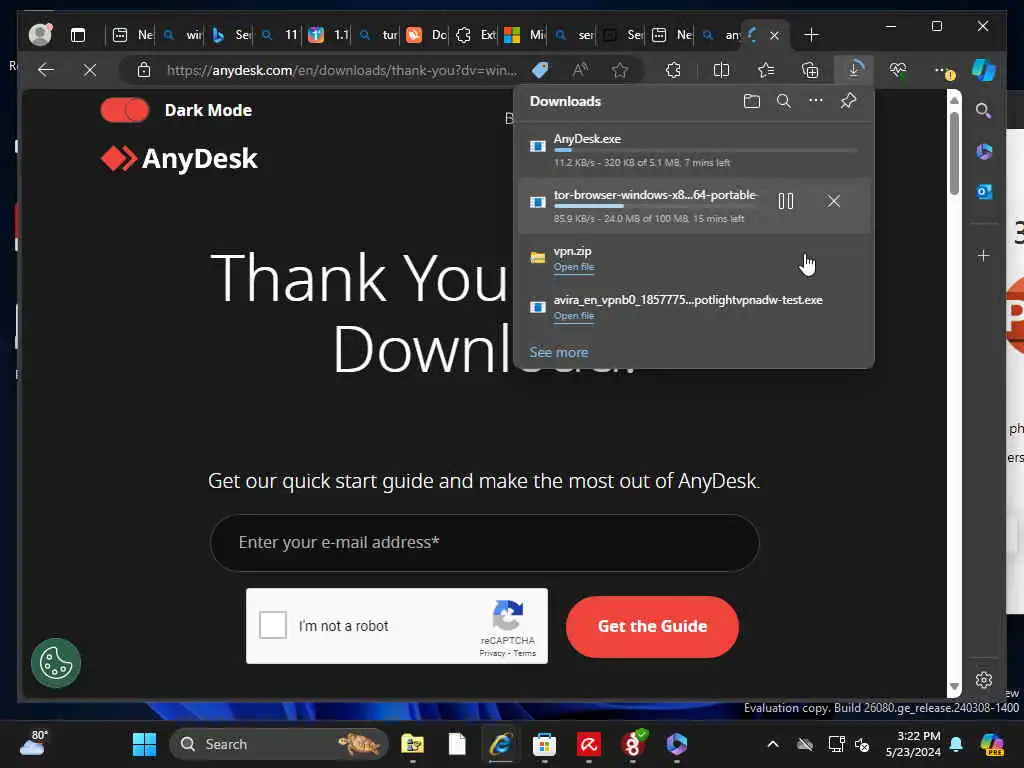The width and height of the screenshot is (1024, 768).
Task: Close the current AnyDesk tab
Action: (775, 35)
